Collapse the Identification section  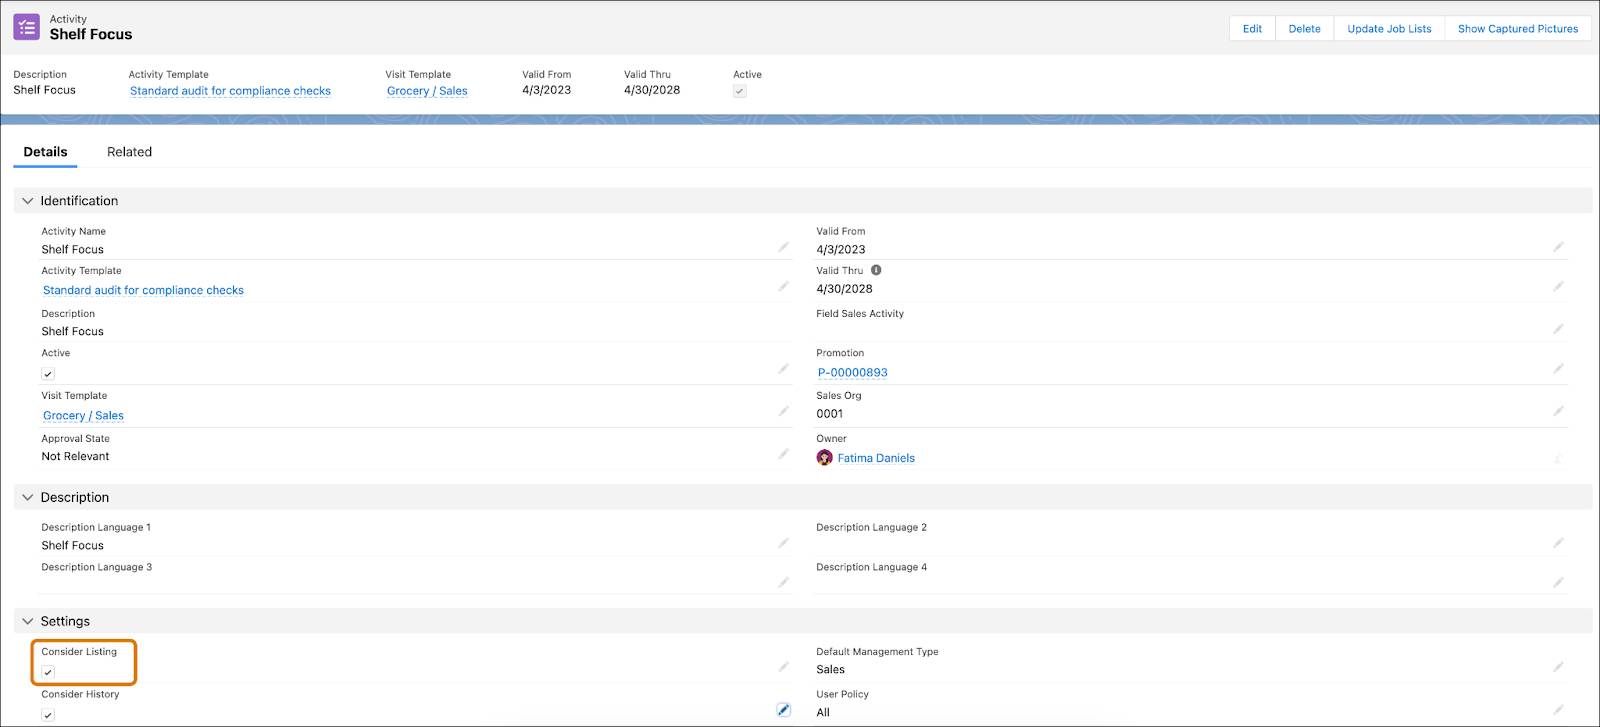point(28,201)
